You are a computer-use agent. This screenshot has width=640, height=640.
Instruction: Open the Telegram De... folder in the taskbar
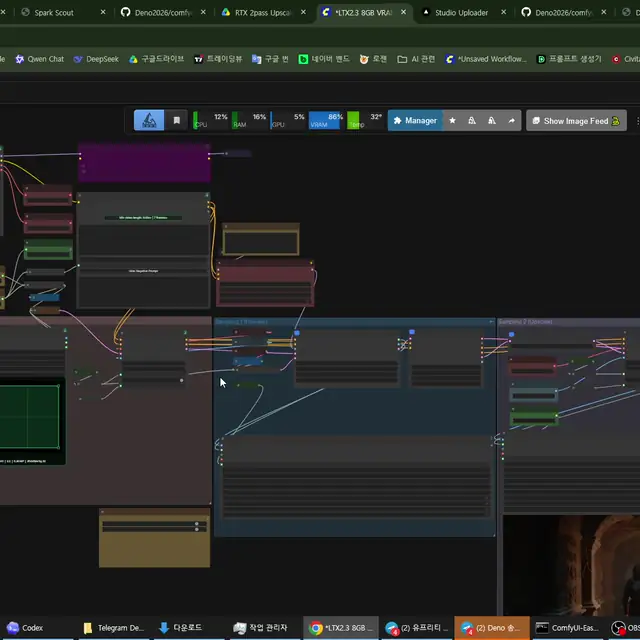(113, 628)
